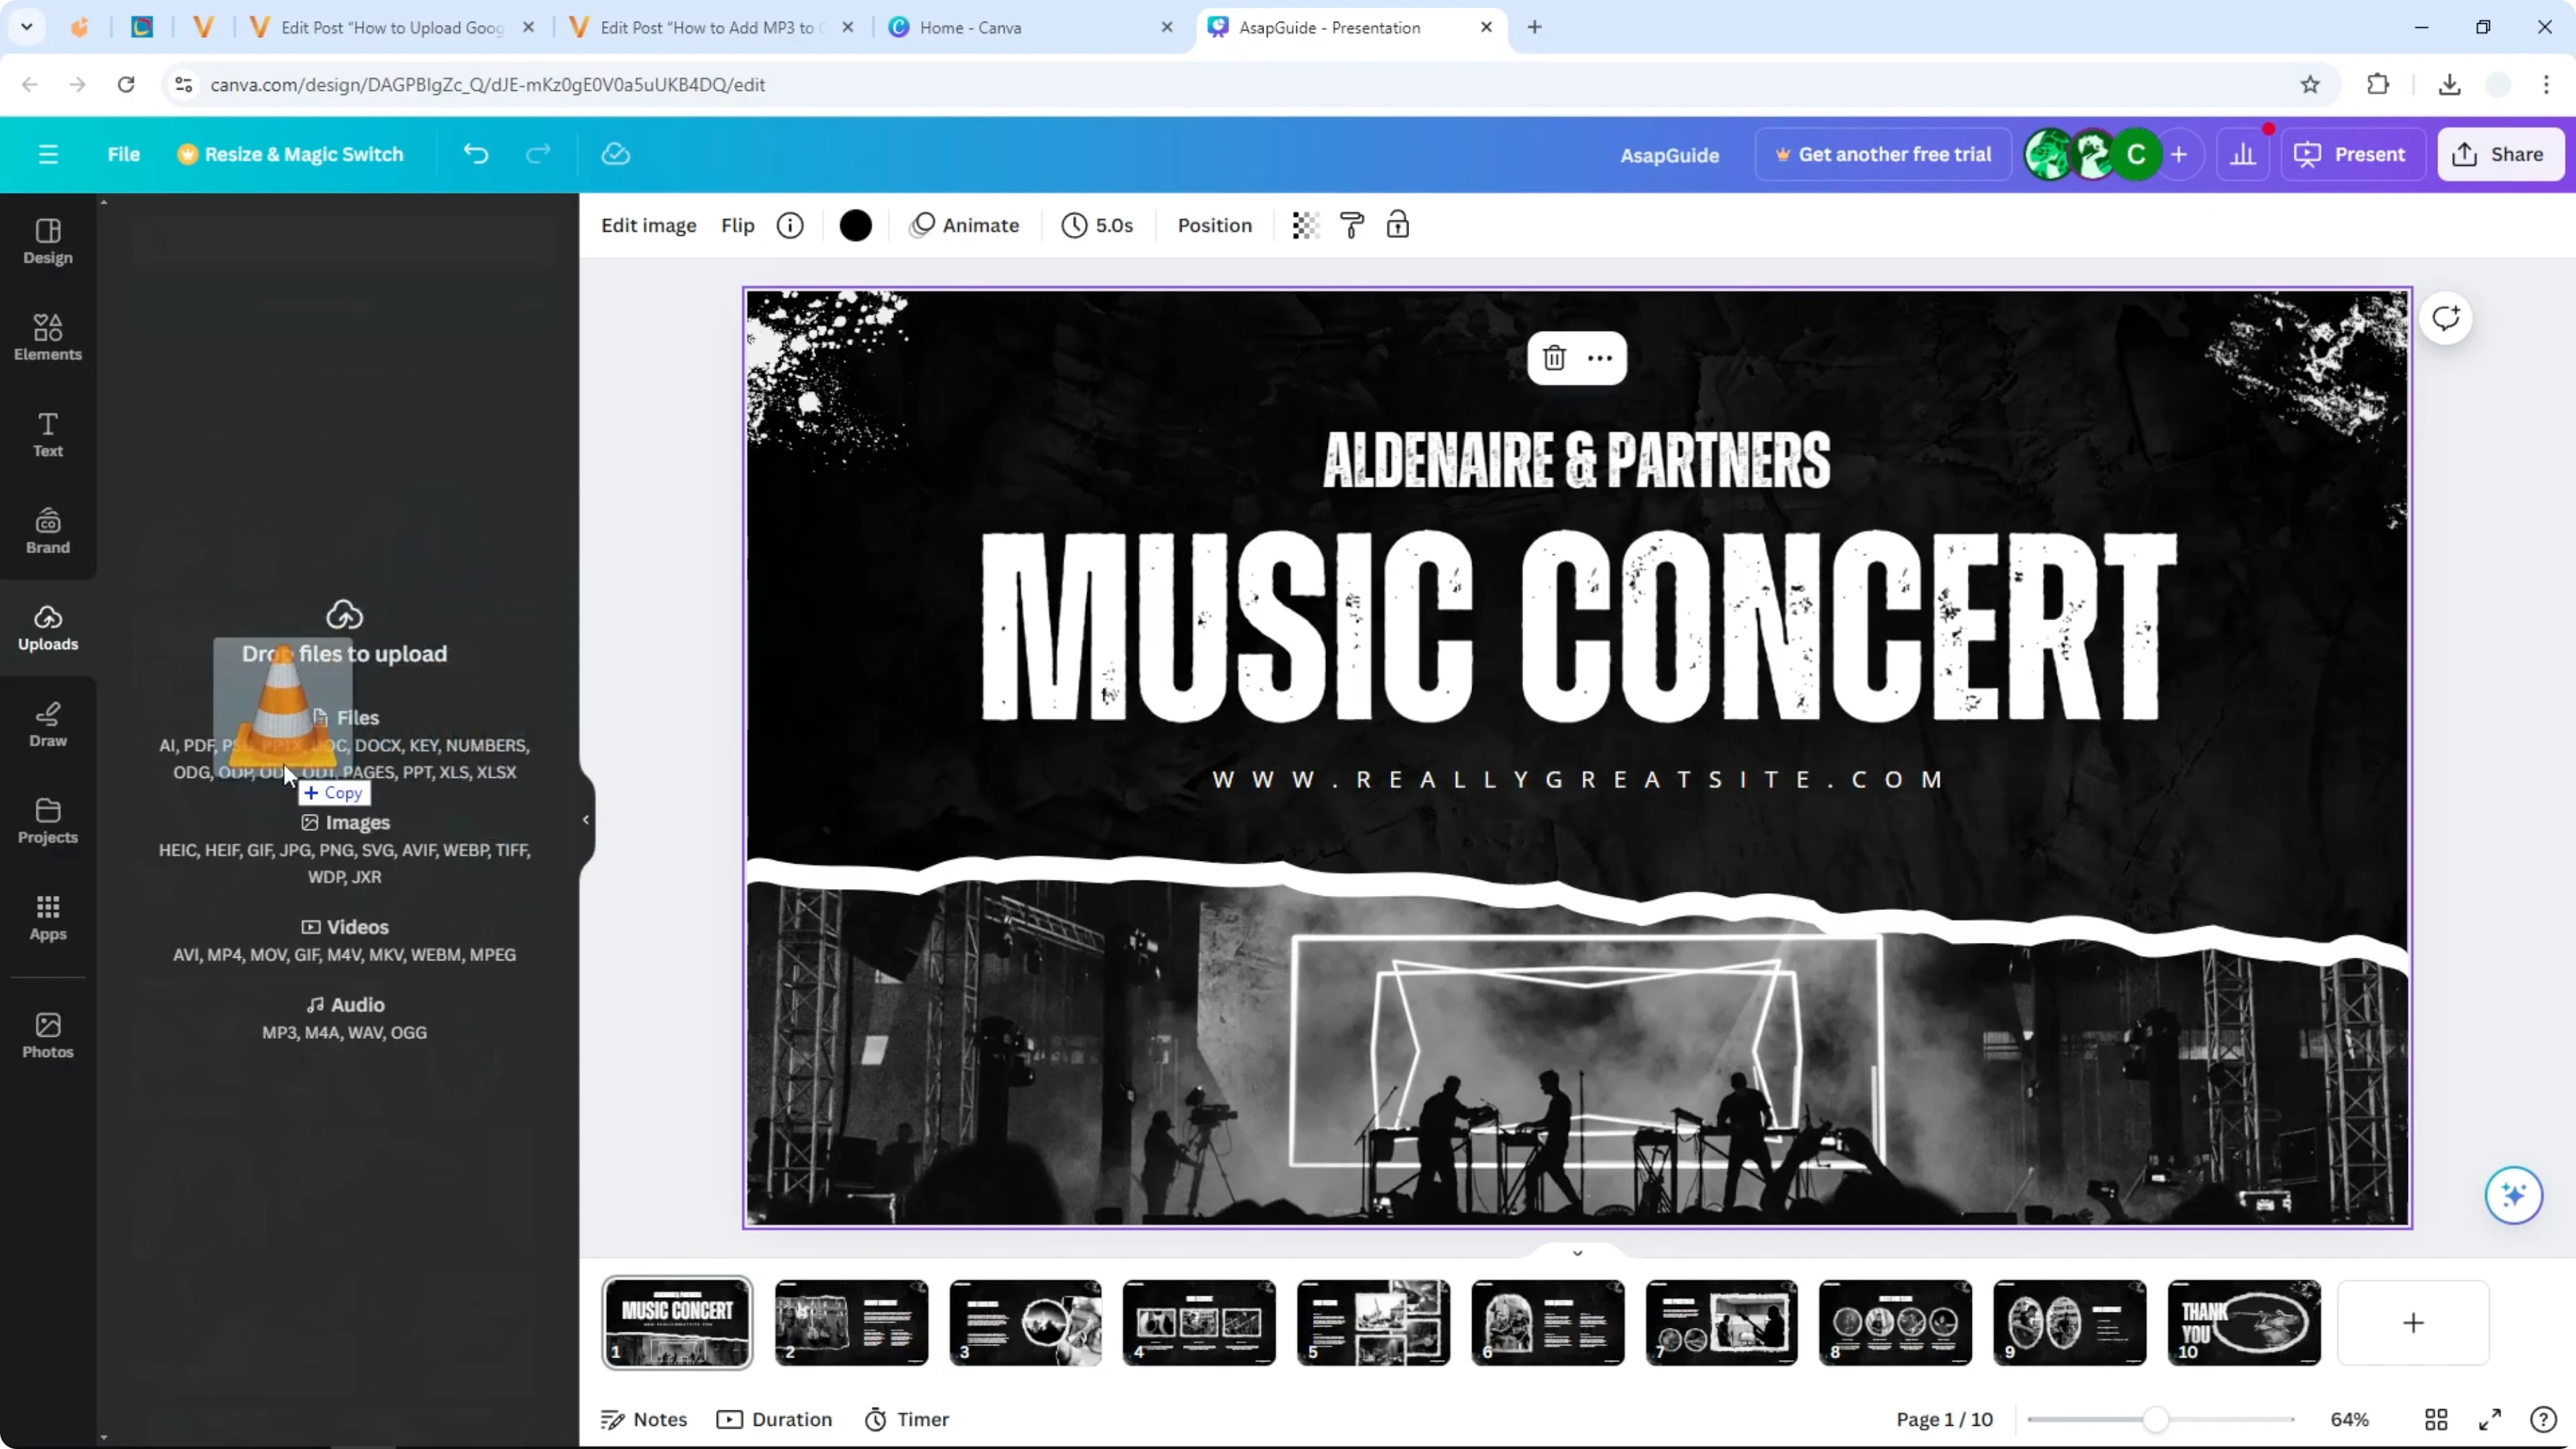Open the Duration view
The height and width of the screenshot is (1449, 2576).
tap(774, 1419)
